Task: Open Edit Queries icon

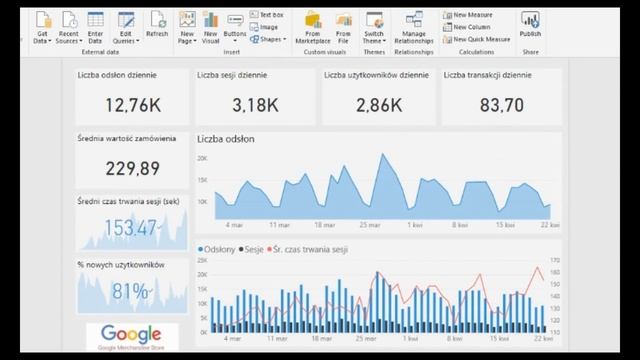Action: 126,20
